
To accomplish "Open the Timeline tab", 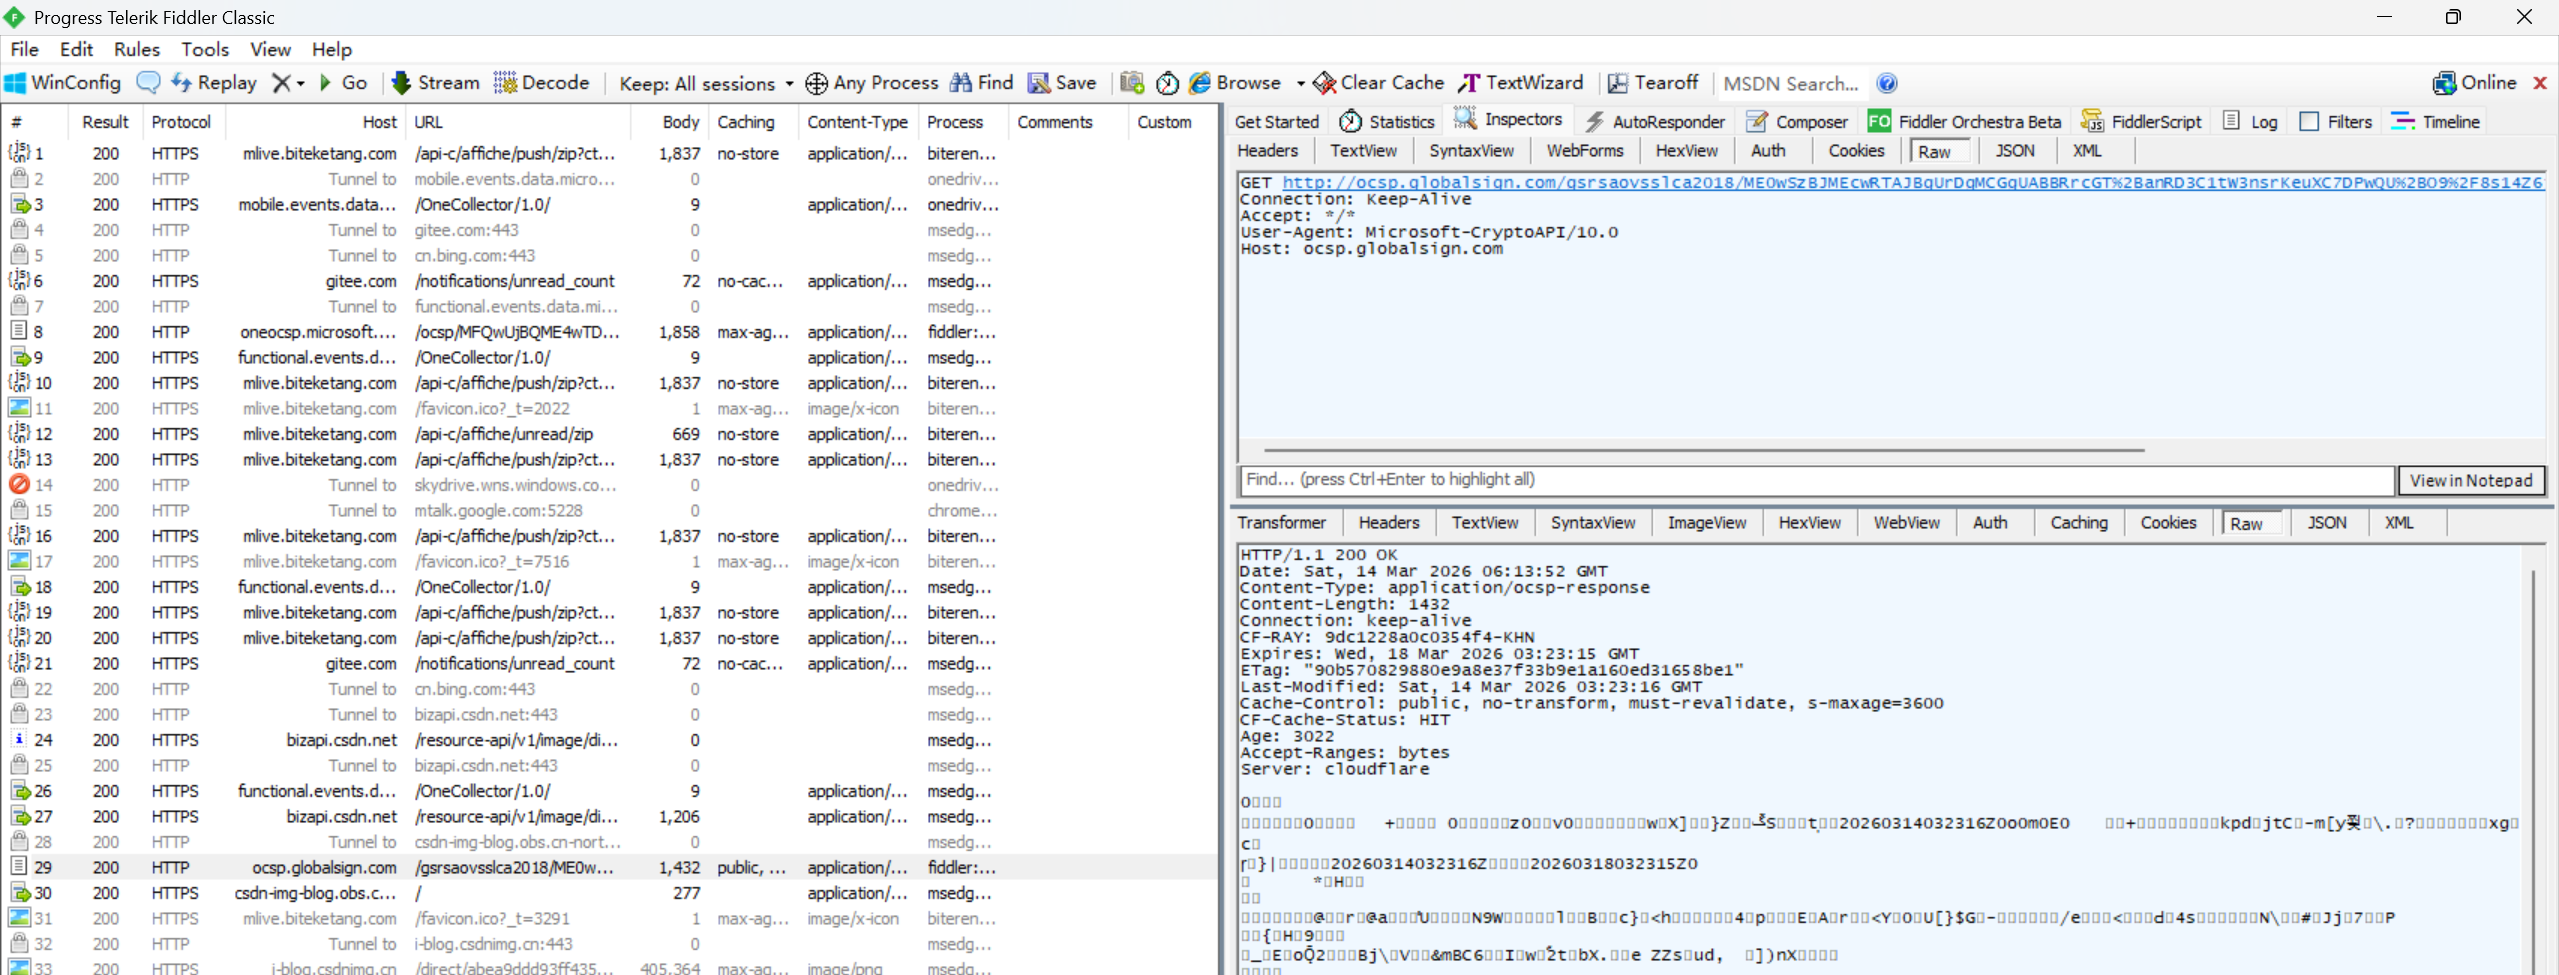I will pyautogui.click(x=2435, y=122).
